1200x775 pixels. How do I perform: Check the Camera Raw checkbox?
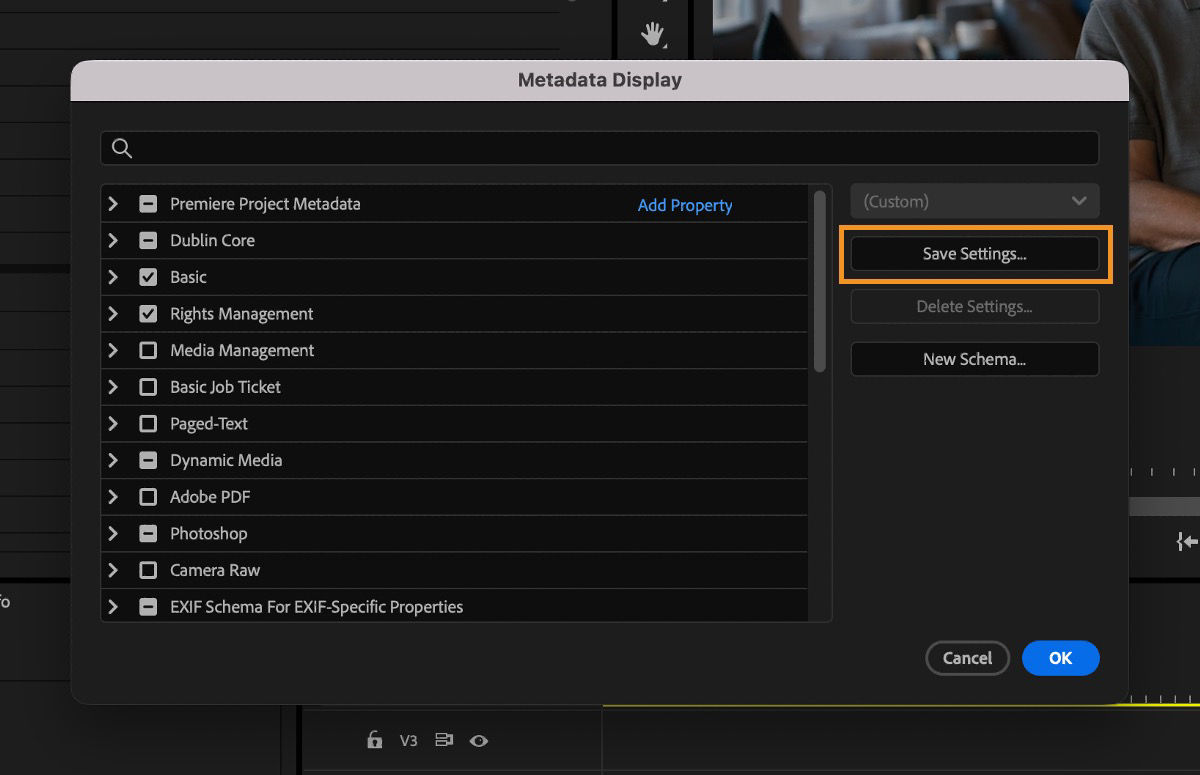click(148, 570)
